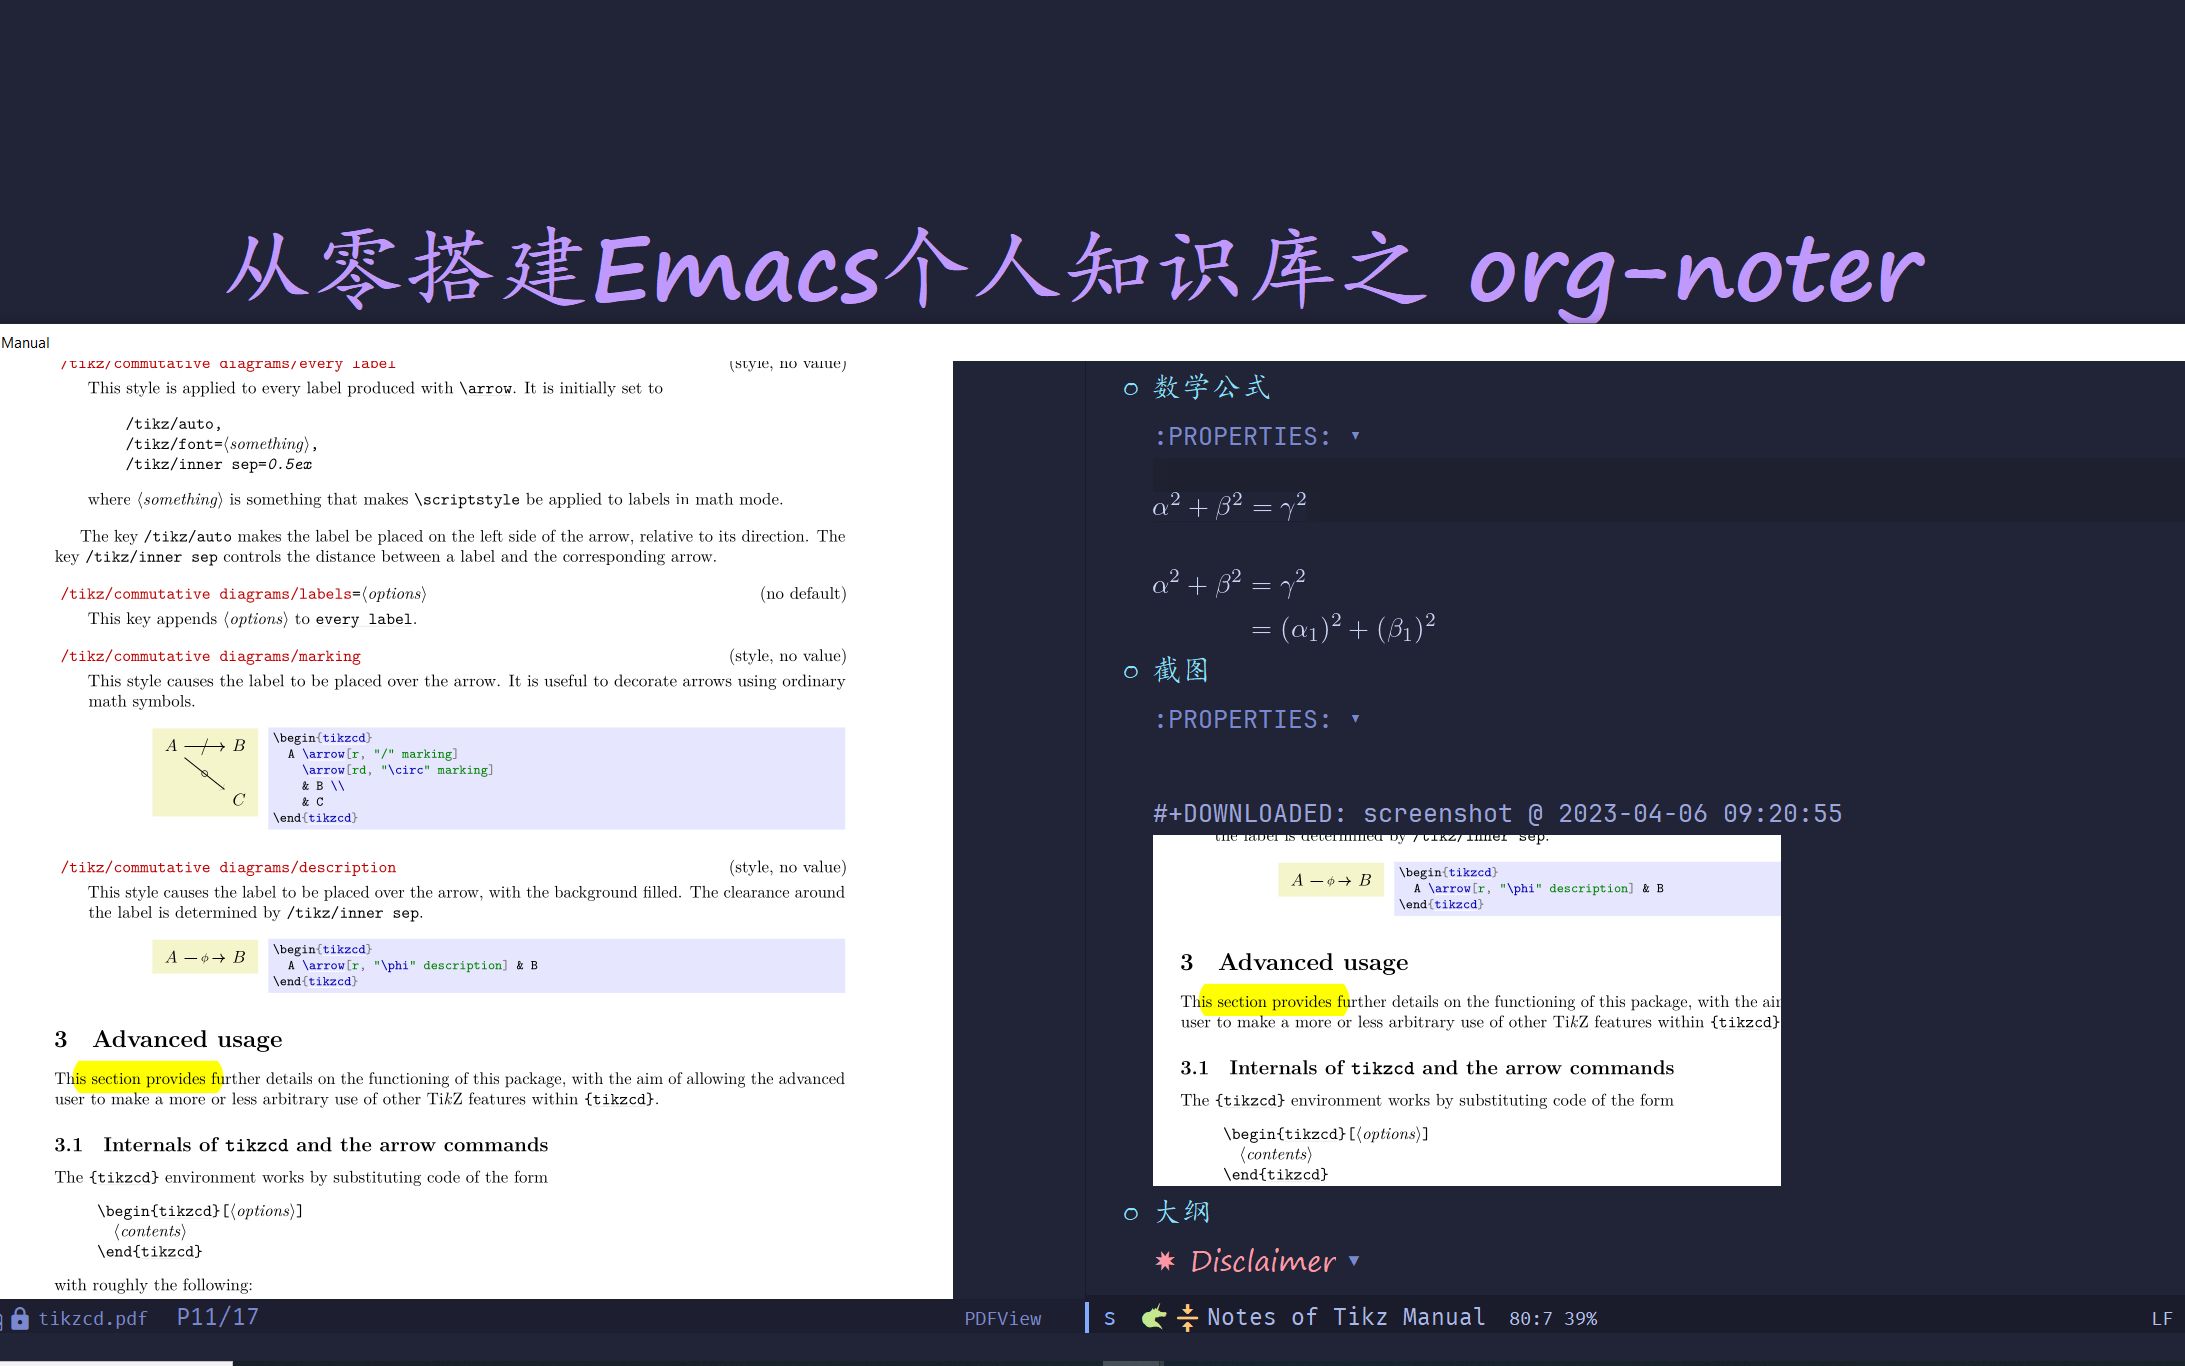Open the 截图 heading
The image size is (2185, 1366).
[1181, 670]
